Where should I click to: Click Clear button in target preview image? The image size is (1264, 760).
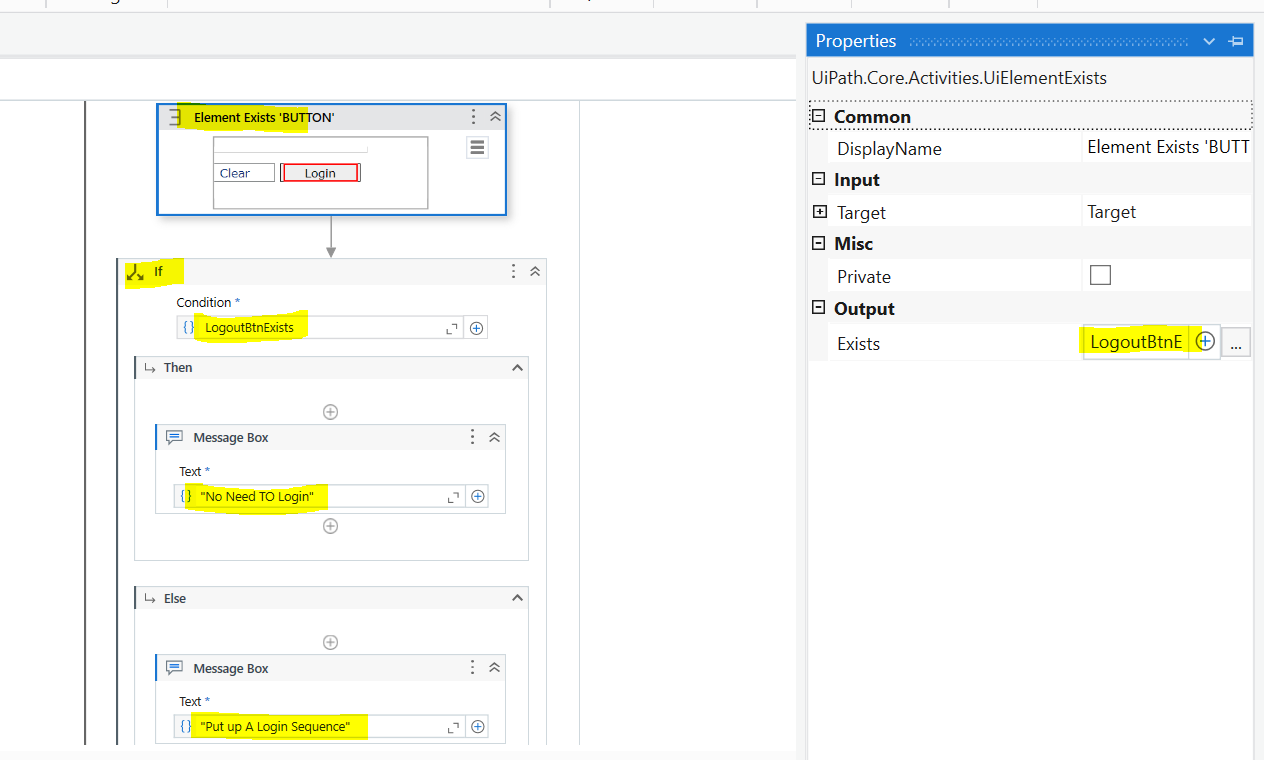pos(245,173)
